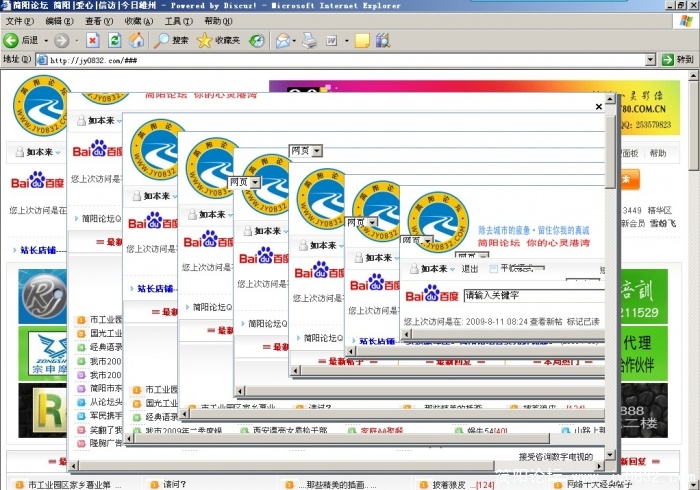700x490 pixels.
Task: Go to the Home page icon
Action: tap(137, 41)
